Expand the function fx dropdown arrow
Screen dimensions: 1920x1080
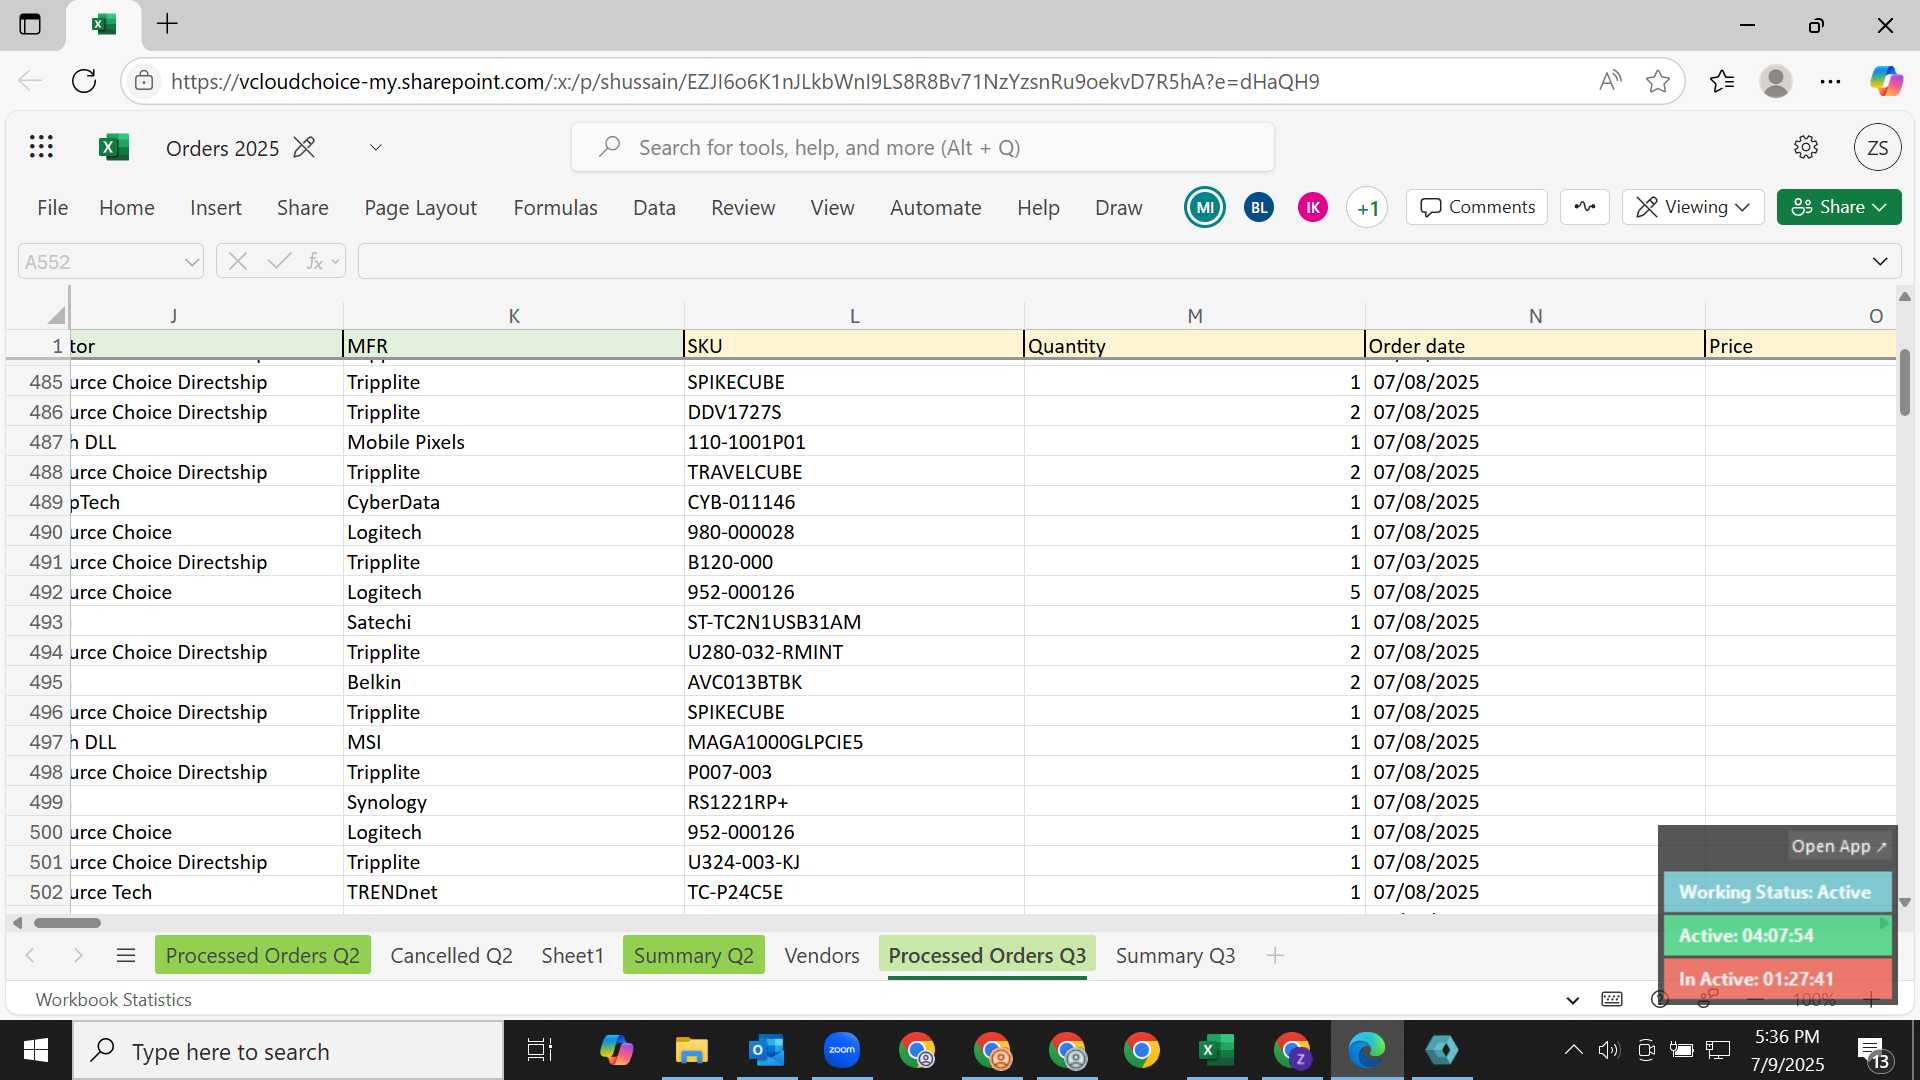tap(335, 262)
